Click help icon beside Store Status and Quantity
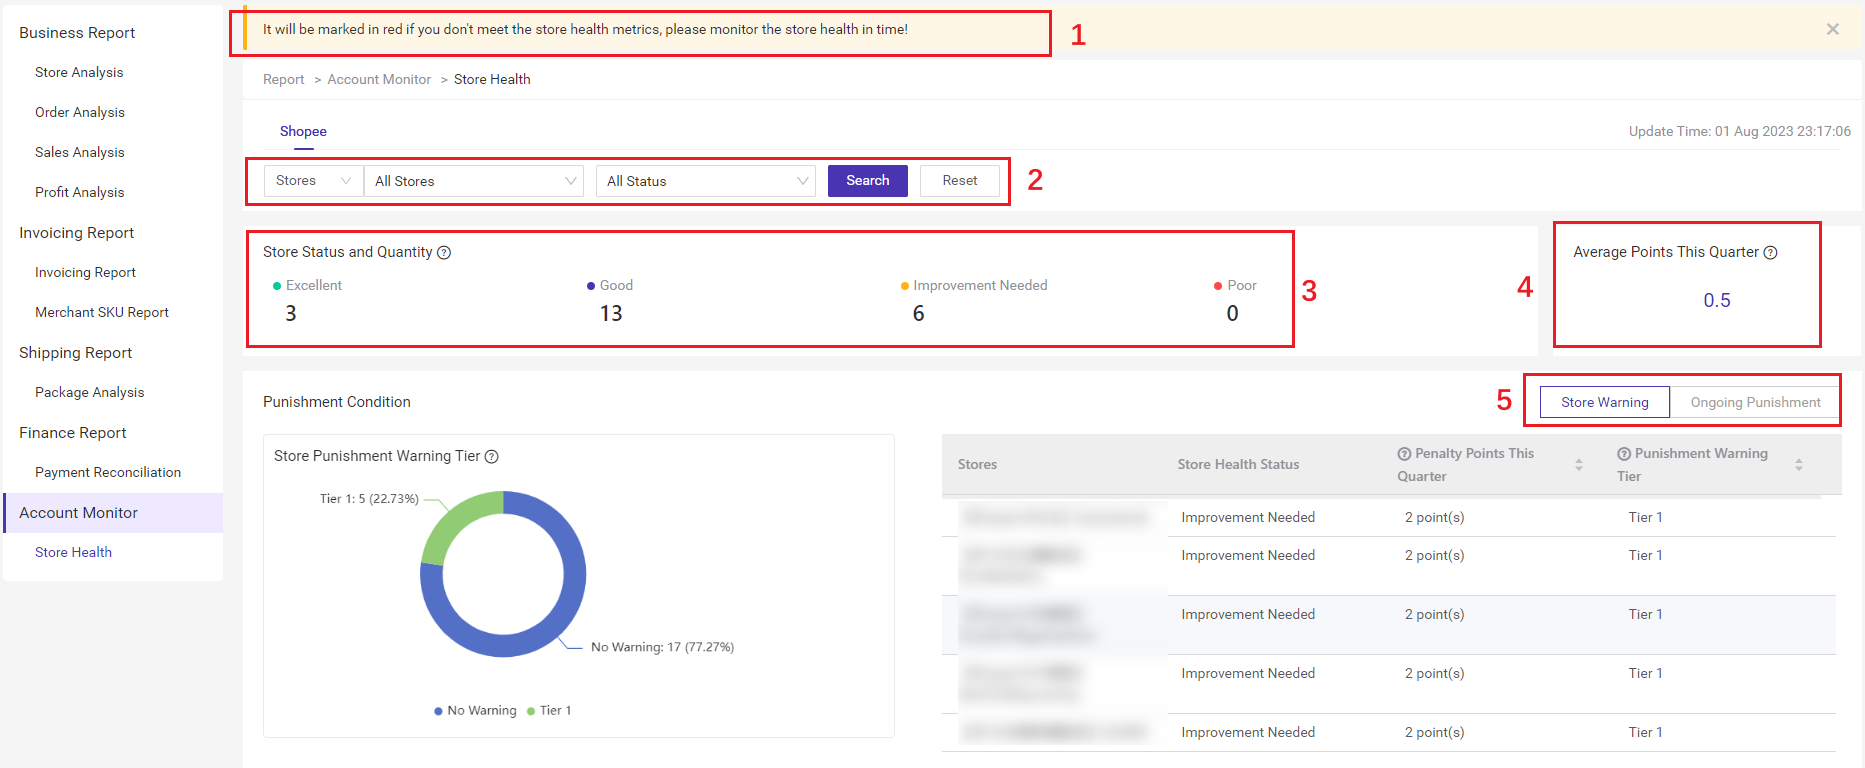The image size is (1865, 768). tap(444, 253)
